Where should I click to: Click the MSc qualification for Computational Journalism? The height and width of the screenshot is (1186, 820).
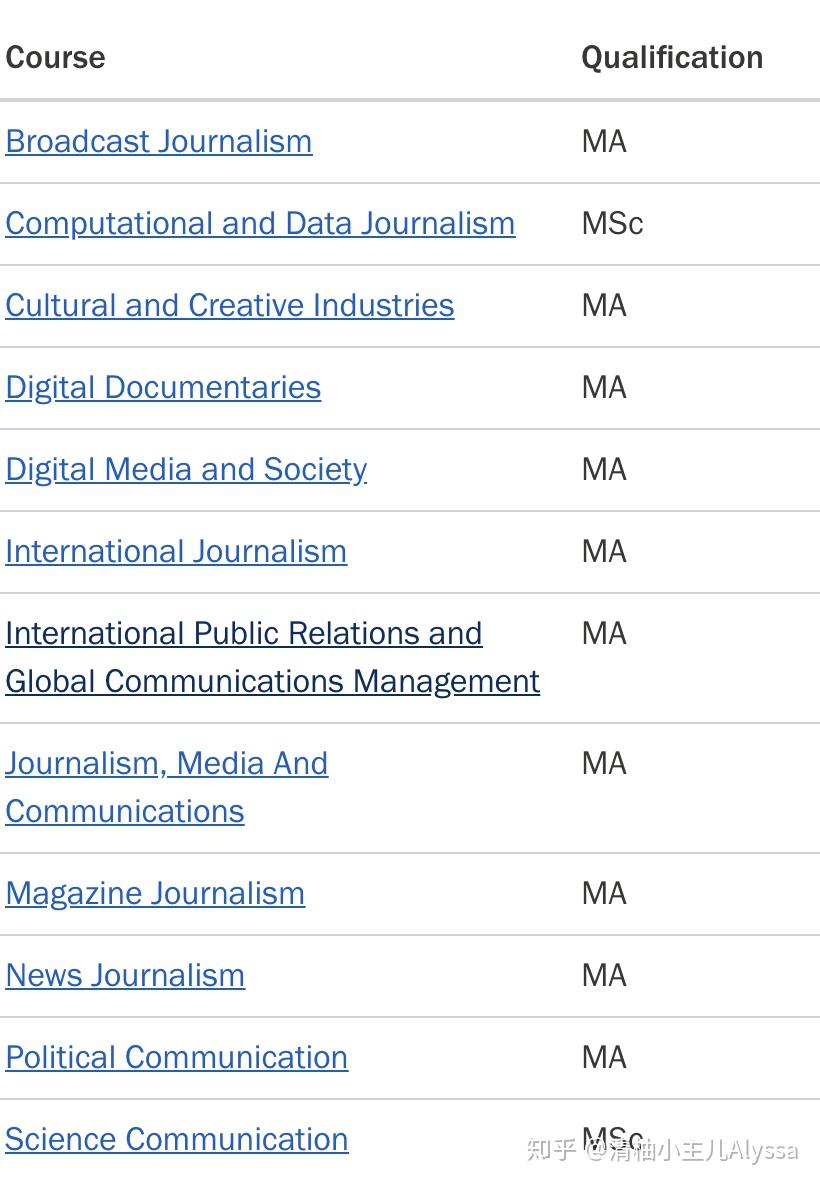[612, 224]
